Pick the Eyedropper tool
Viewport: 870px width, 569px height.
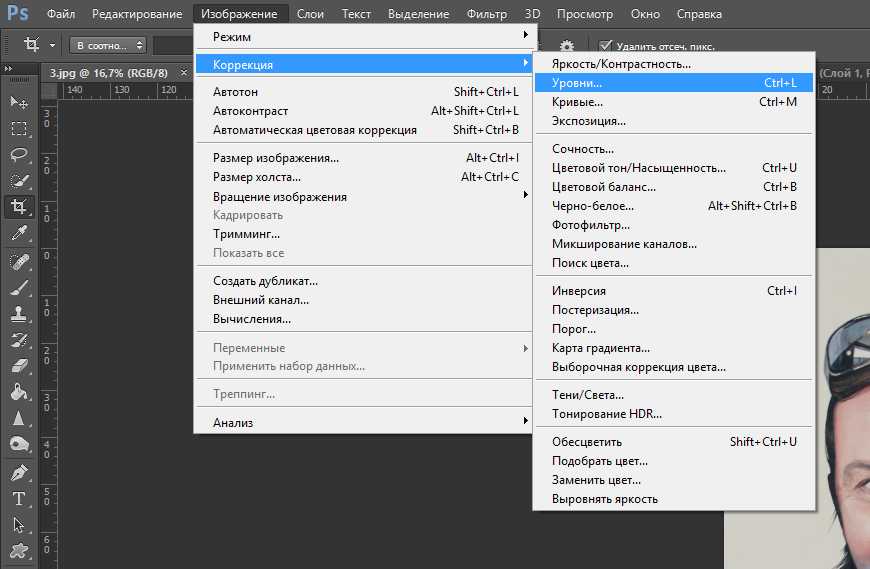[18, 233]
